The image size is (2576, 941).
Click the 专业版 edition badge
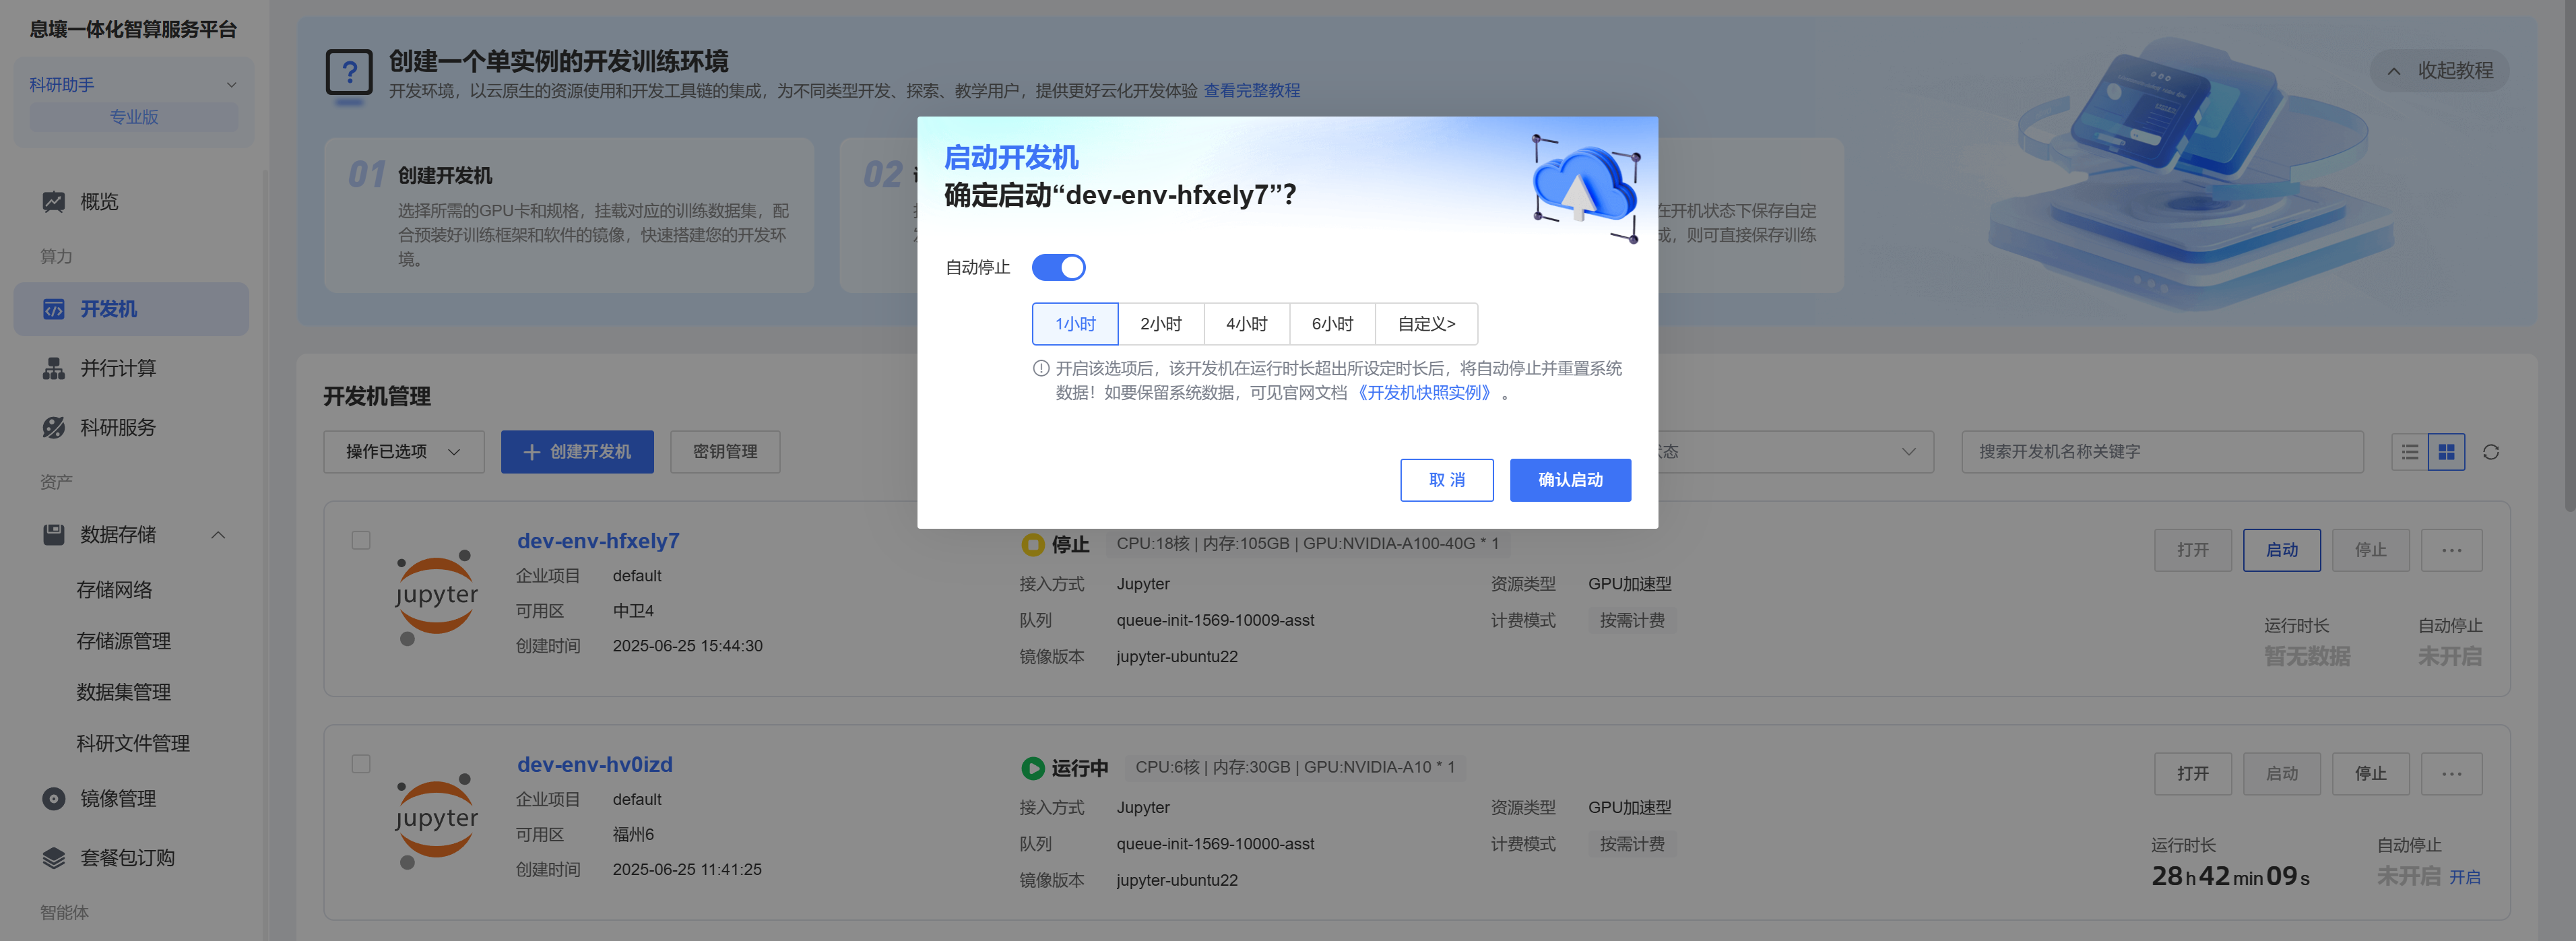(134, 117)
